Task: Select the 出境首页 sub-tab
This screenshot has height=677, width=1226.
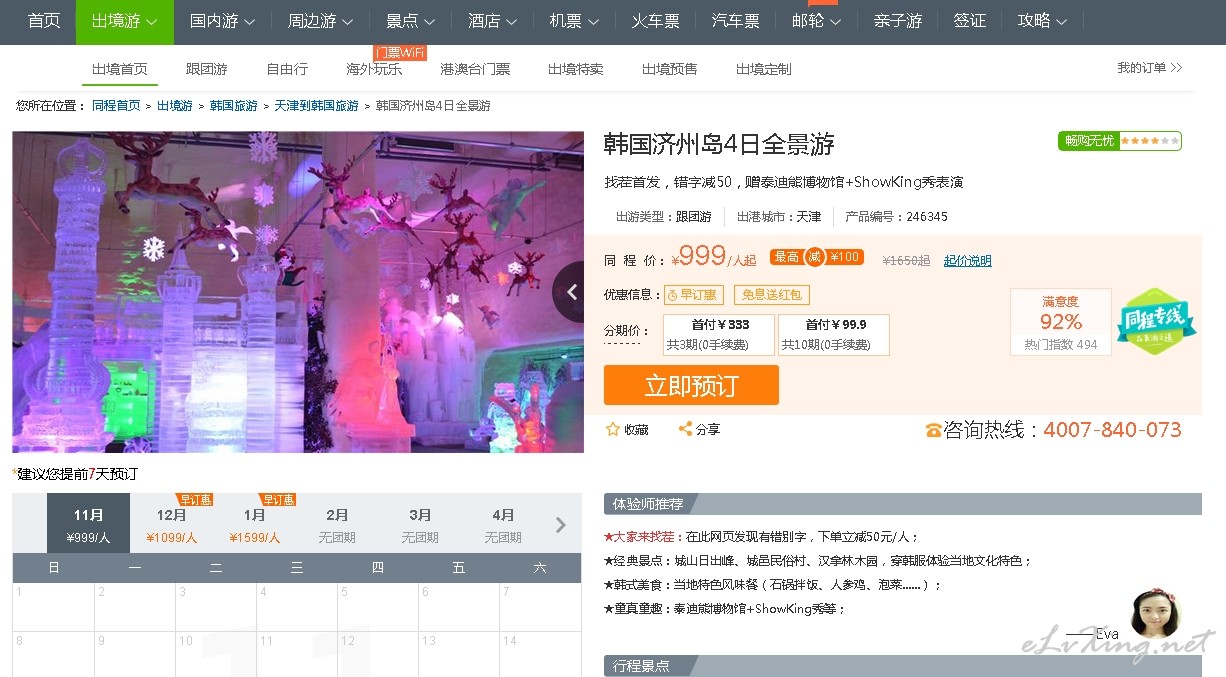Action: (120, 69)
